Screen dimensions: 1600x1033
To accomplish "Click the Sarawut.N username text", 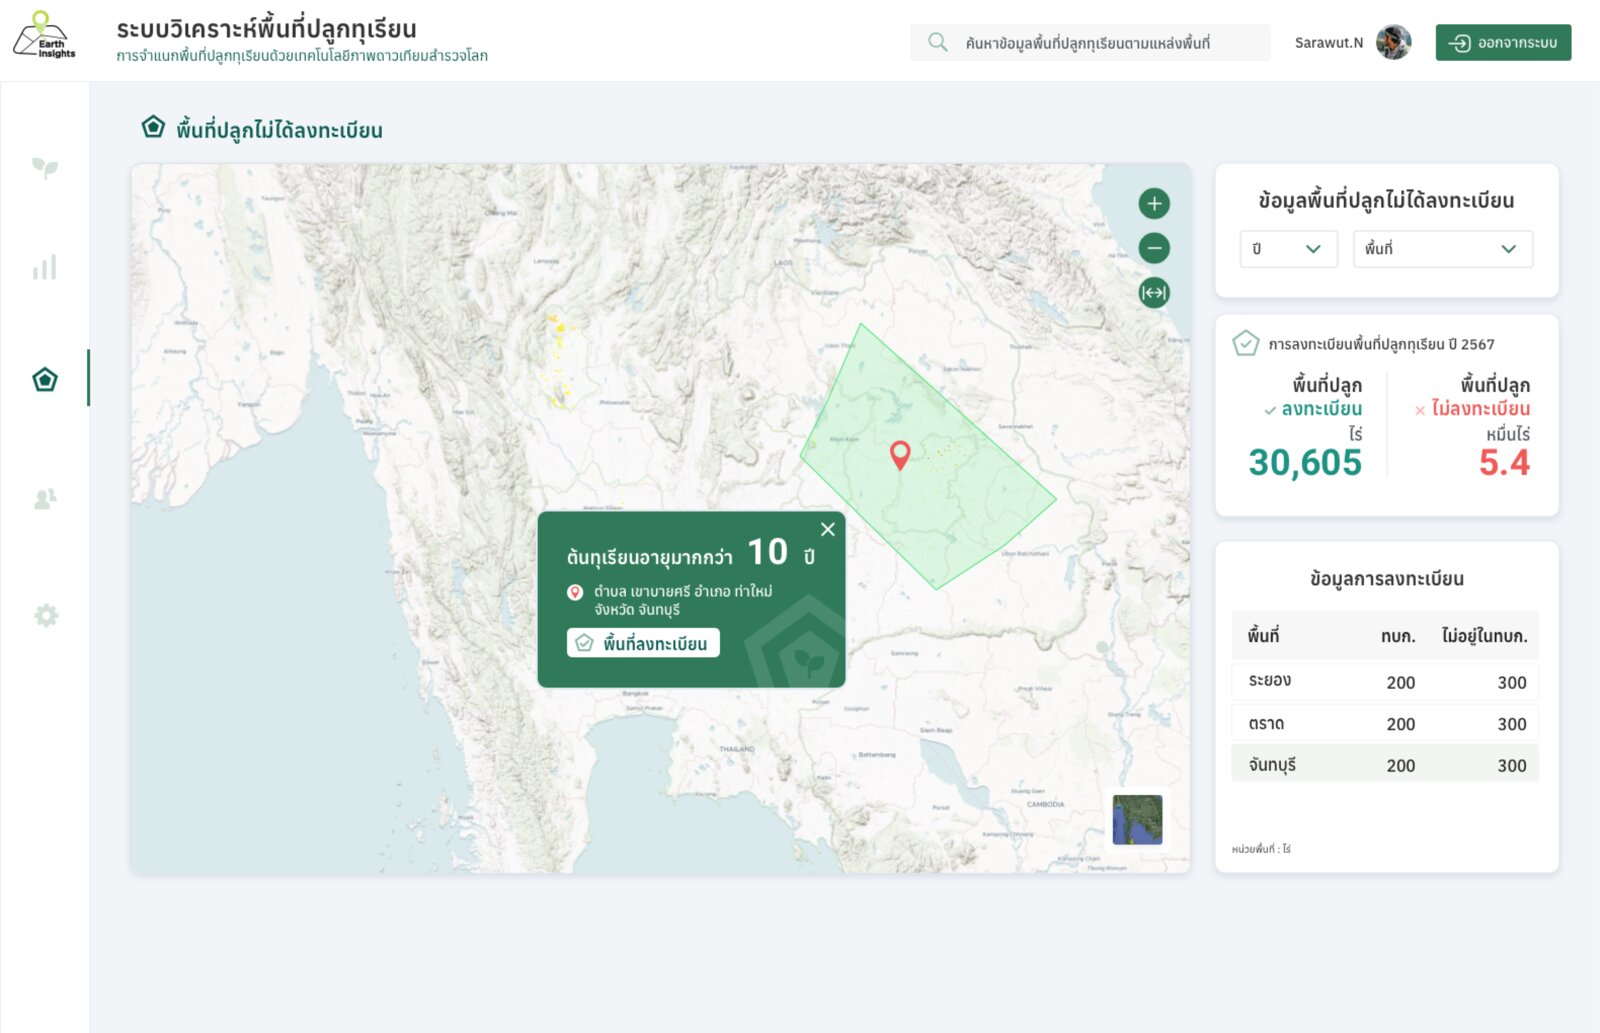I will 1329,43.
